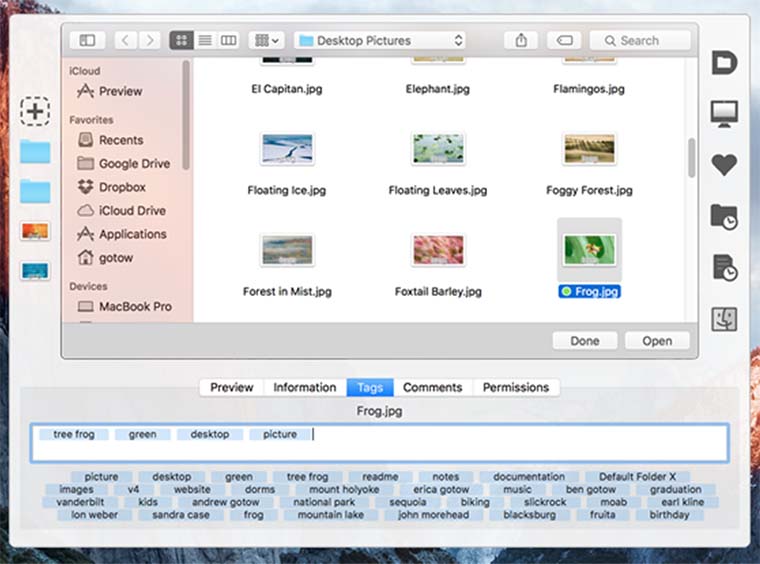The width and height of the screenshot is (760, 564).
Task: Open the Favorites heart icon
Action: (724, 165)
